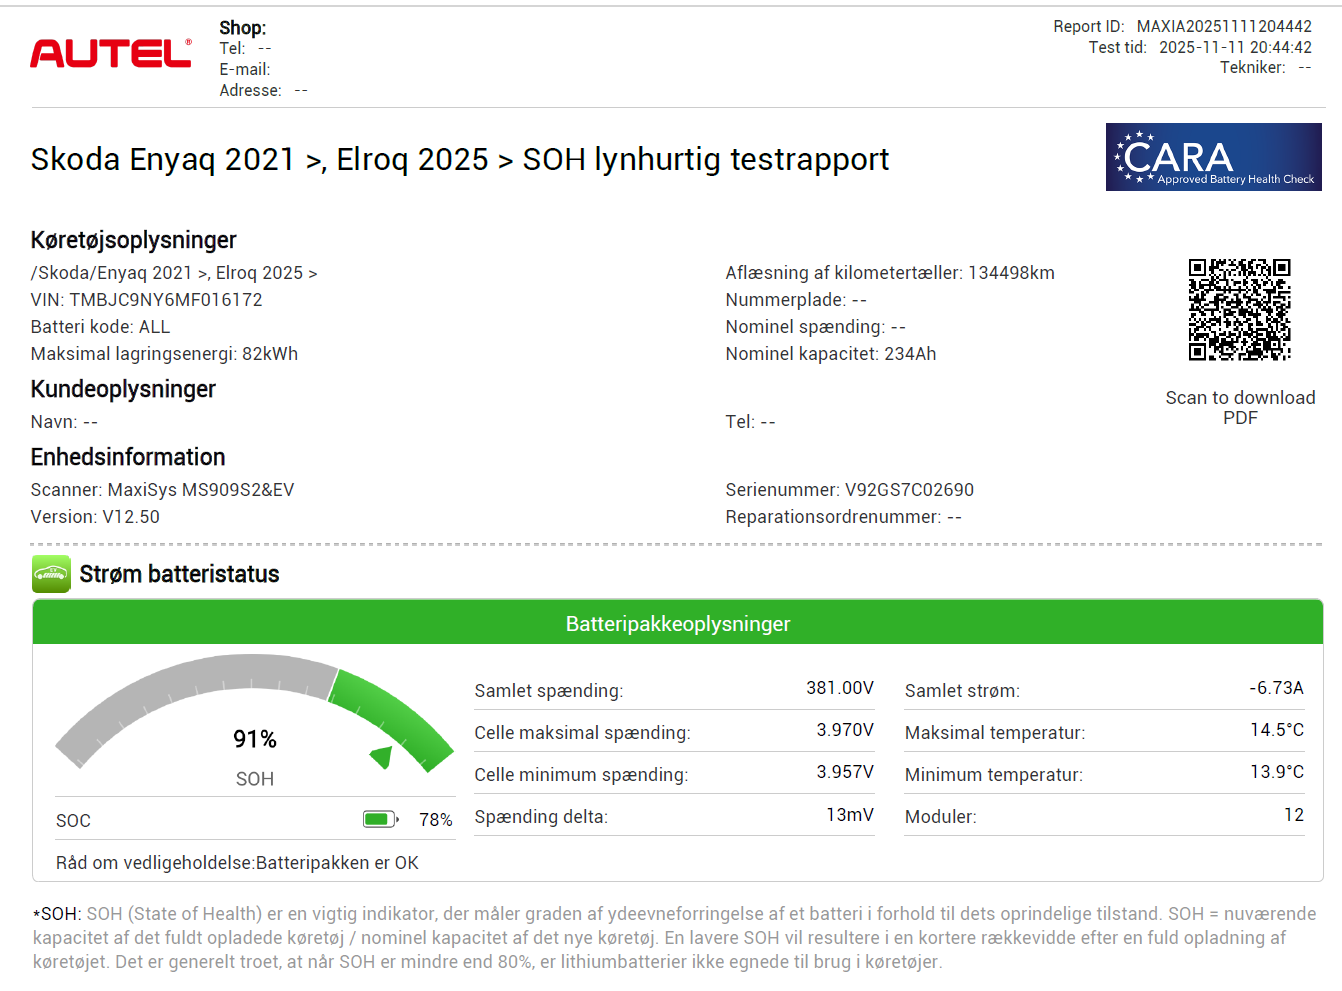Click the SOC battery level icon

coord(380,820)
